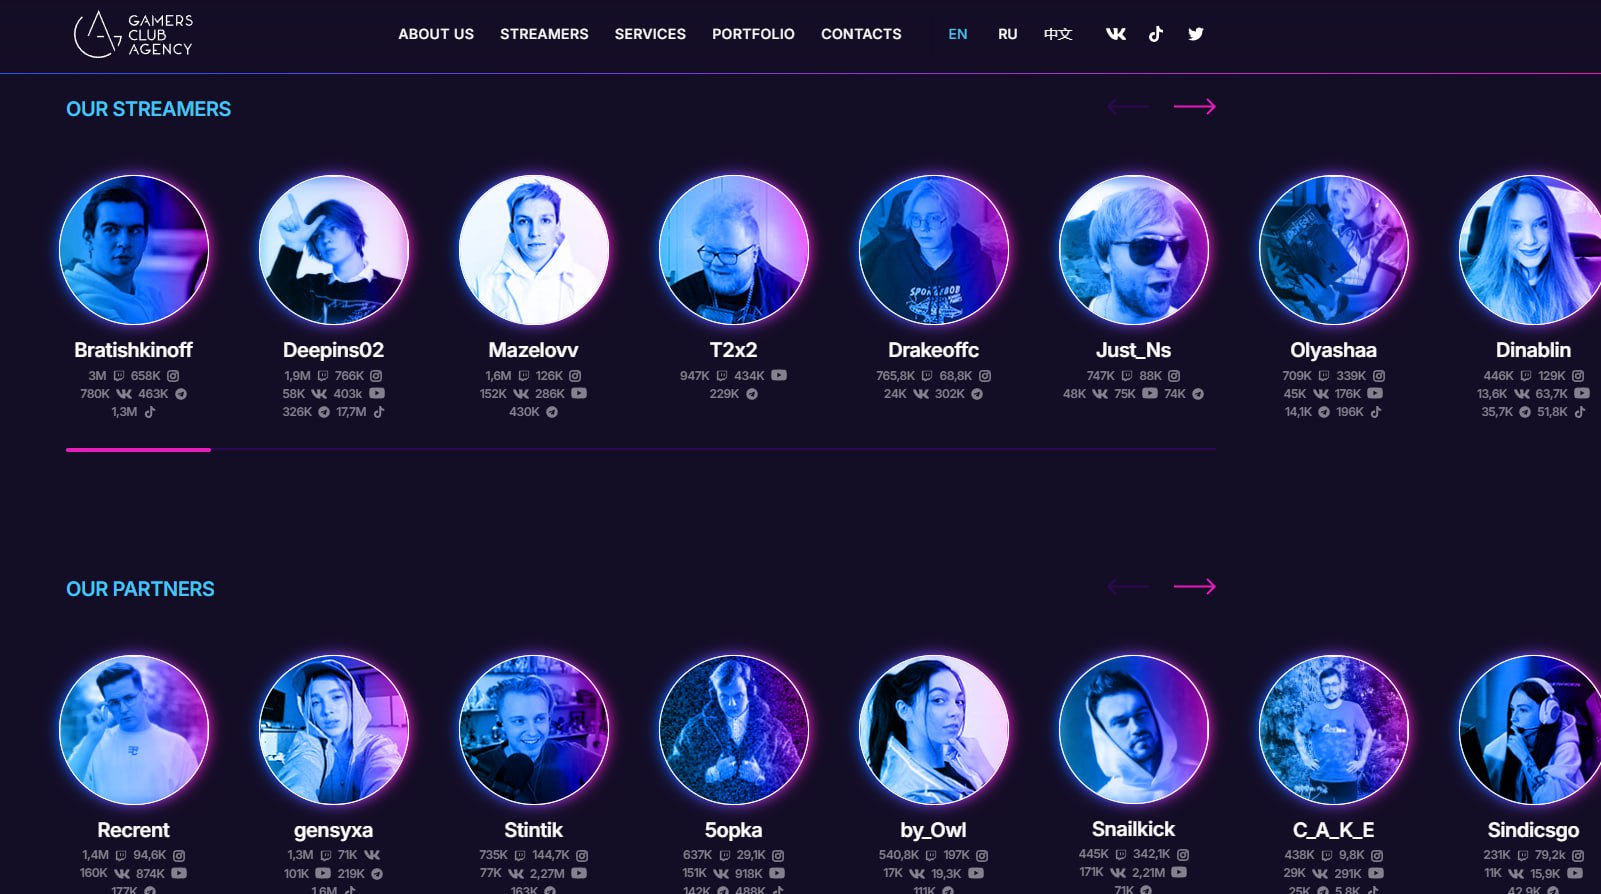Open the Streamers menu item
Screen dimensions: 1601x894
pos(544,34)
